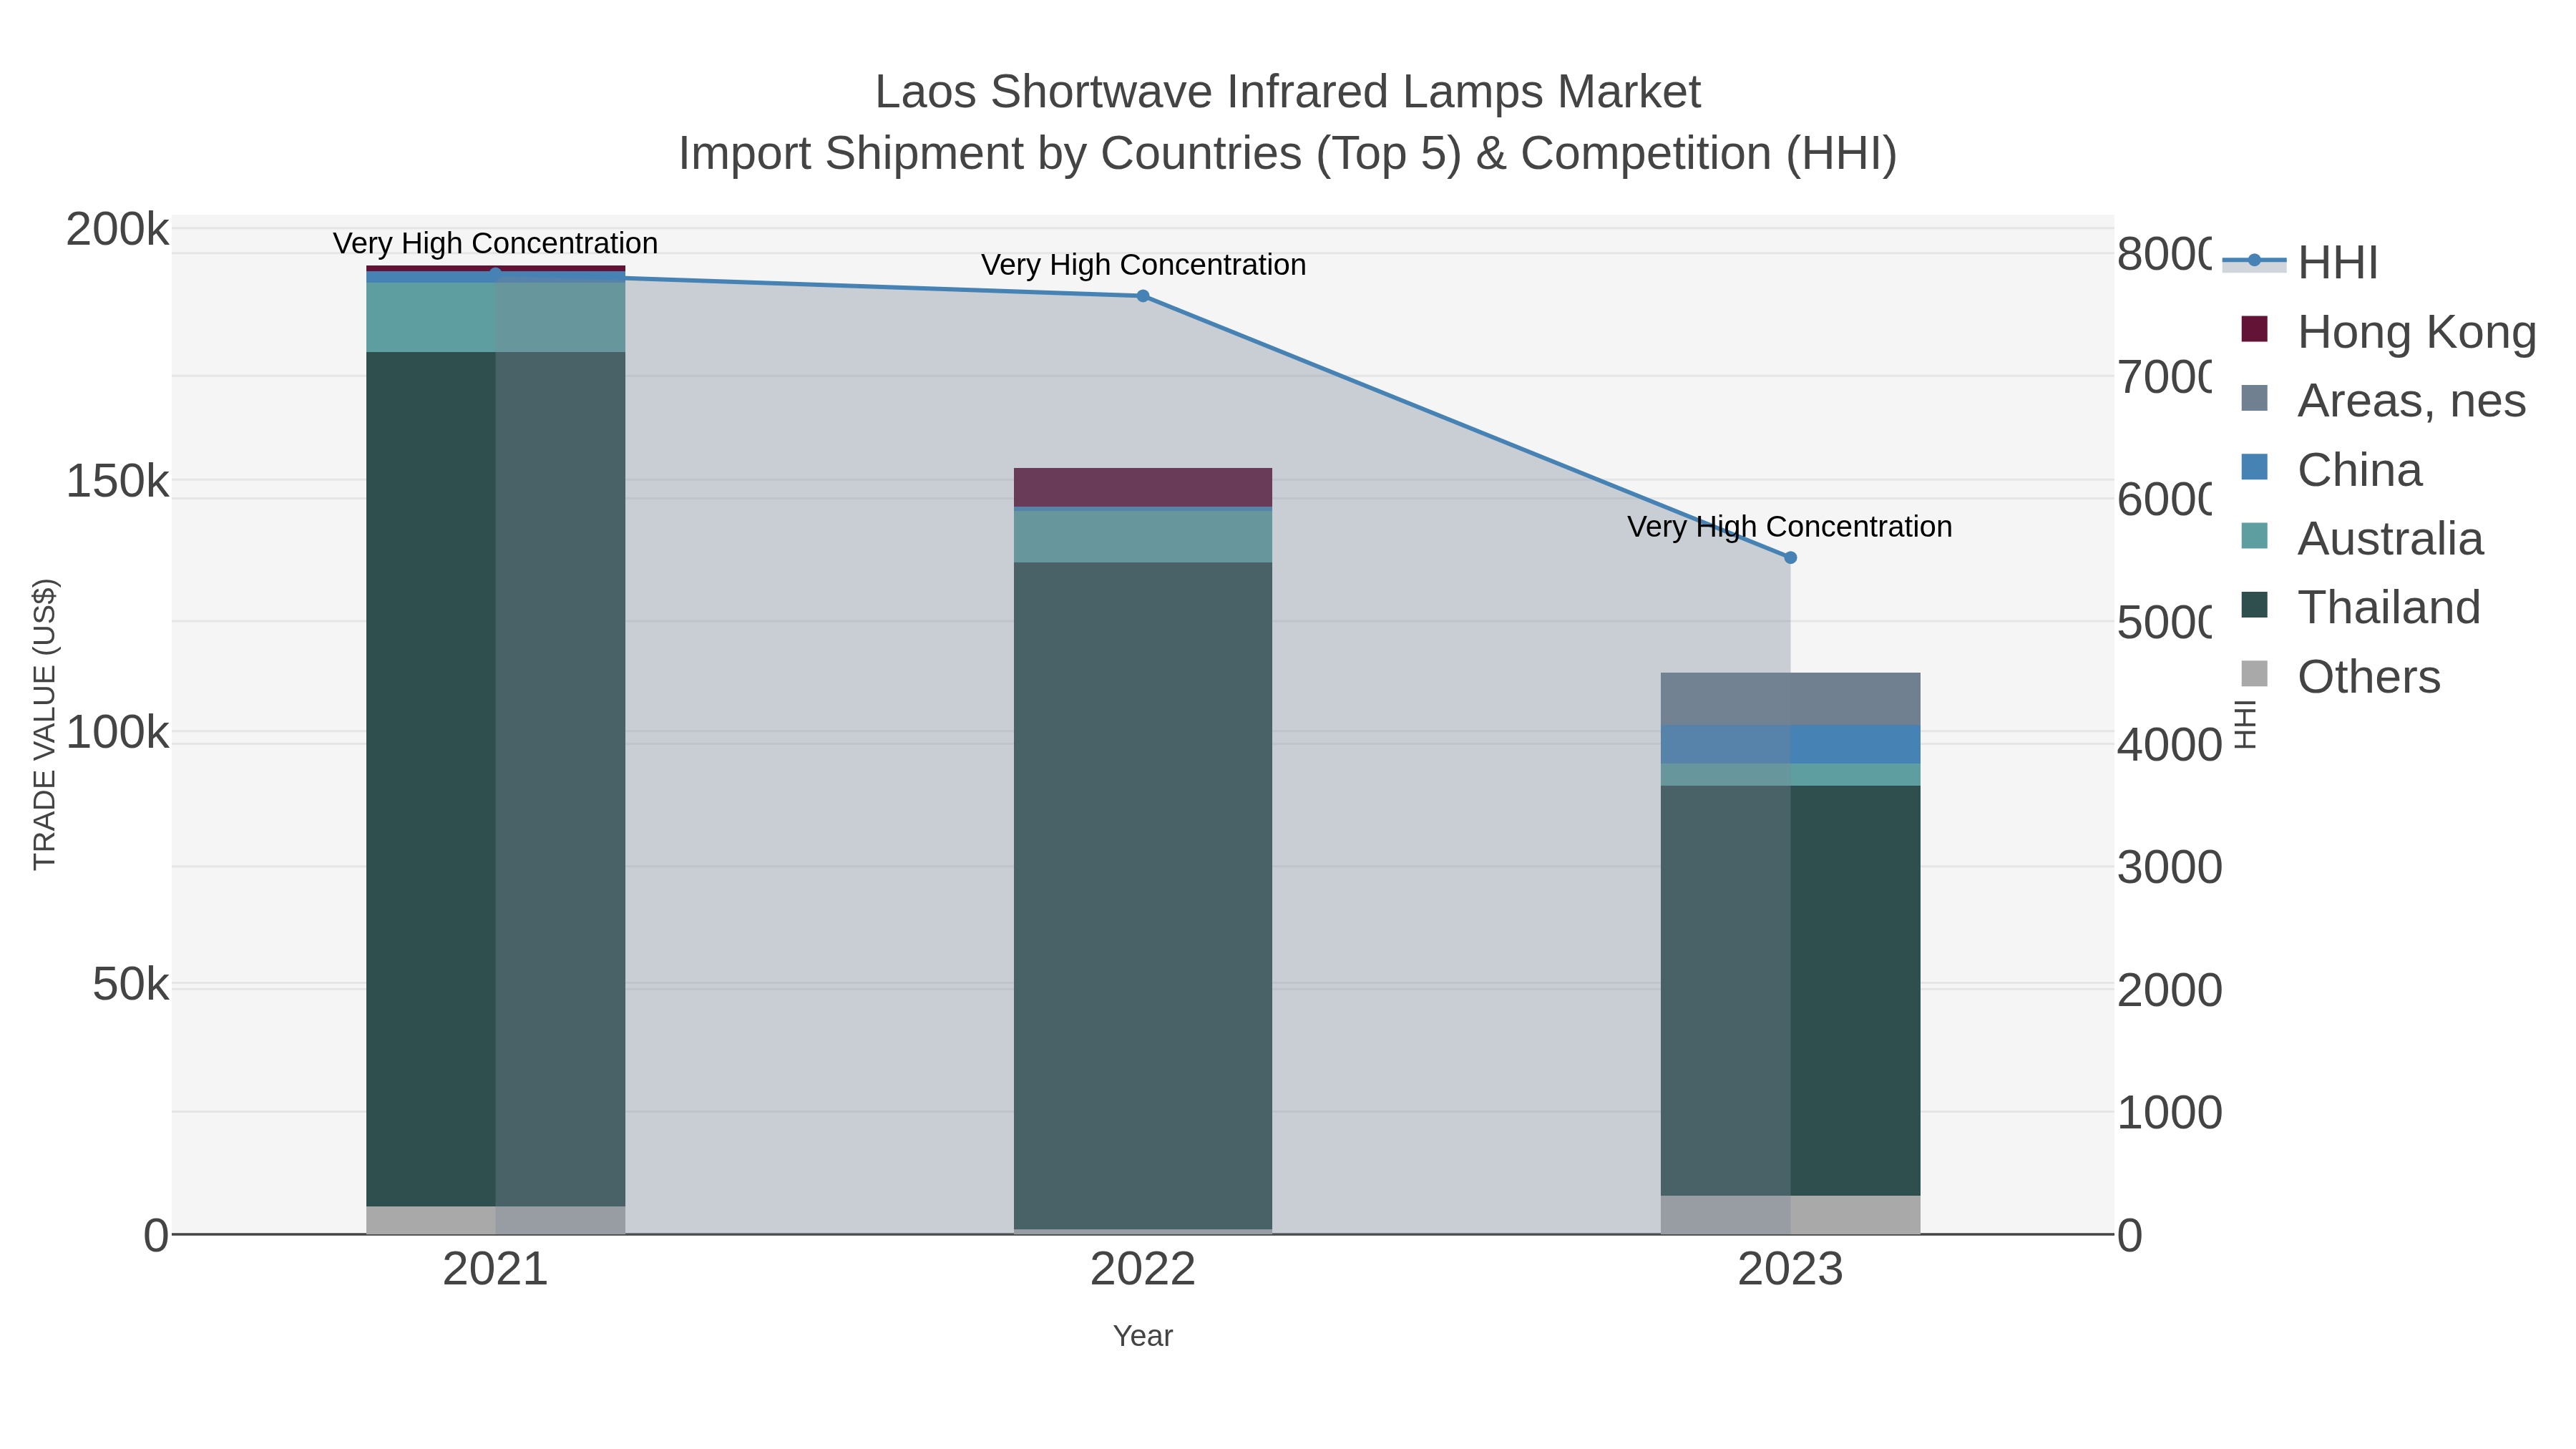Screen dimensions: 2576x1449
Task: Toggle the China legend entry
Action: [x=2332, y=470]
